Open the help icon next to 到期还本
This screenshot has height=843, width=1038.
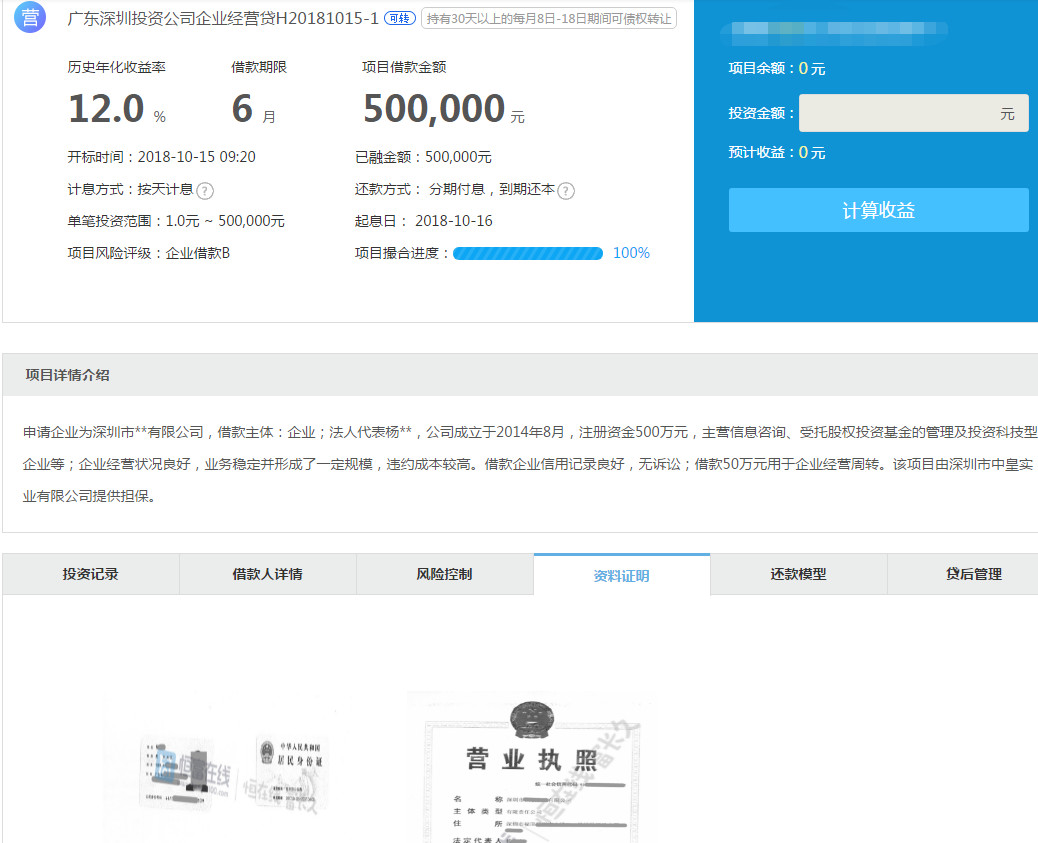click(x=566, y=190)
